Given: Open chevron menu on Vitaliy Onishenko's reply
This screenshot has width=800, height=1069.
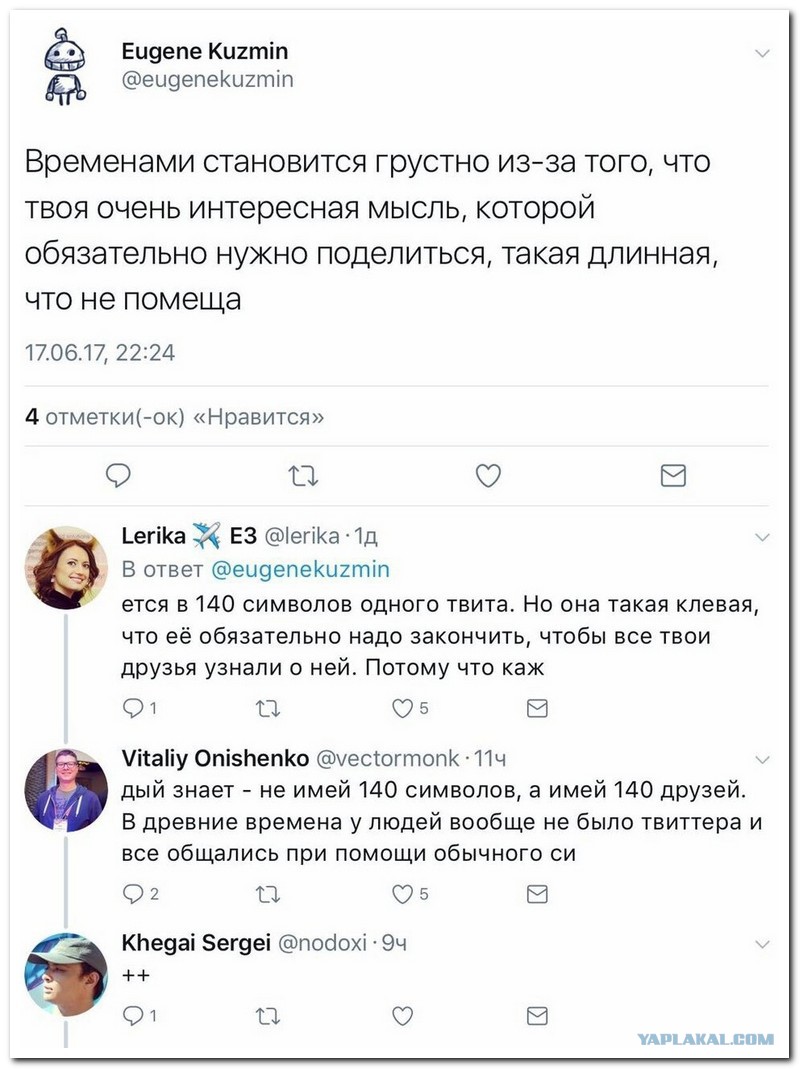Looking at the screenshot, I should pos(762,759).
